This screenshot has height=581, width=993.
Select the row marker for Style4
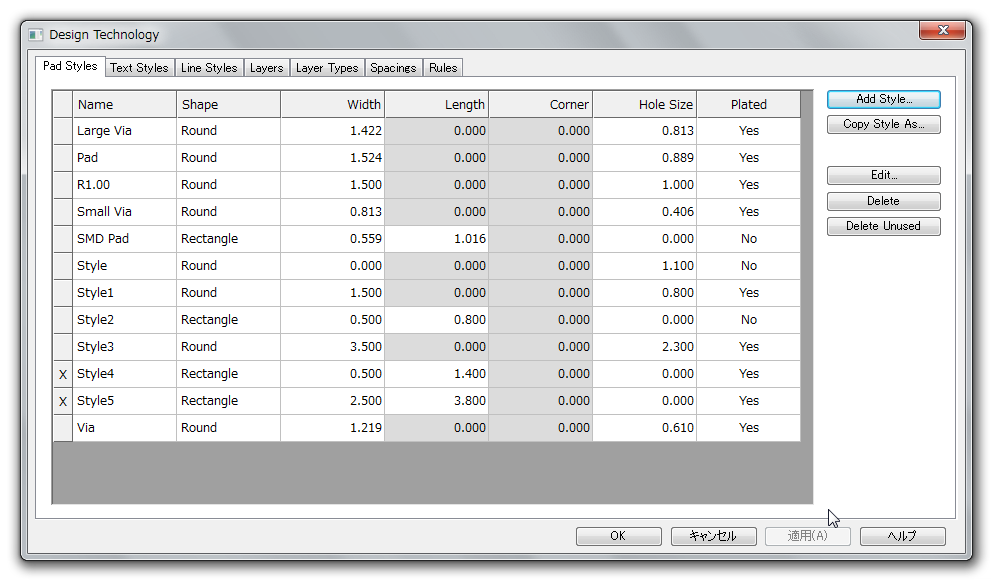[63, 374]
